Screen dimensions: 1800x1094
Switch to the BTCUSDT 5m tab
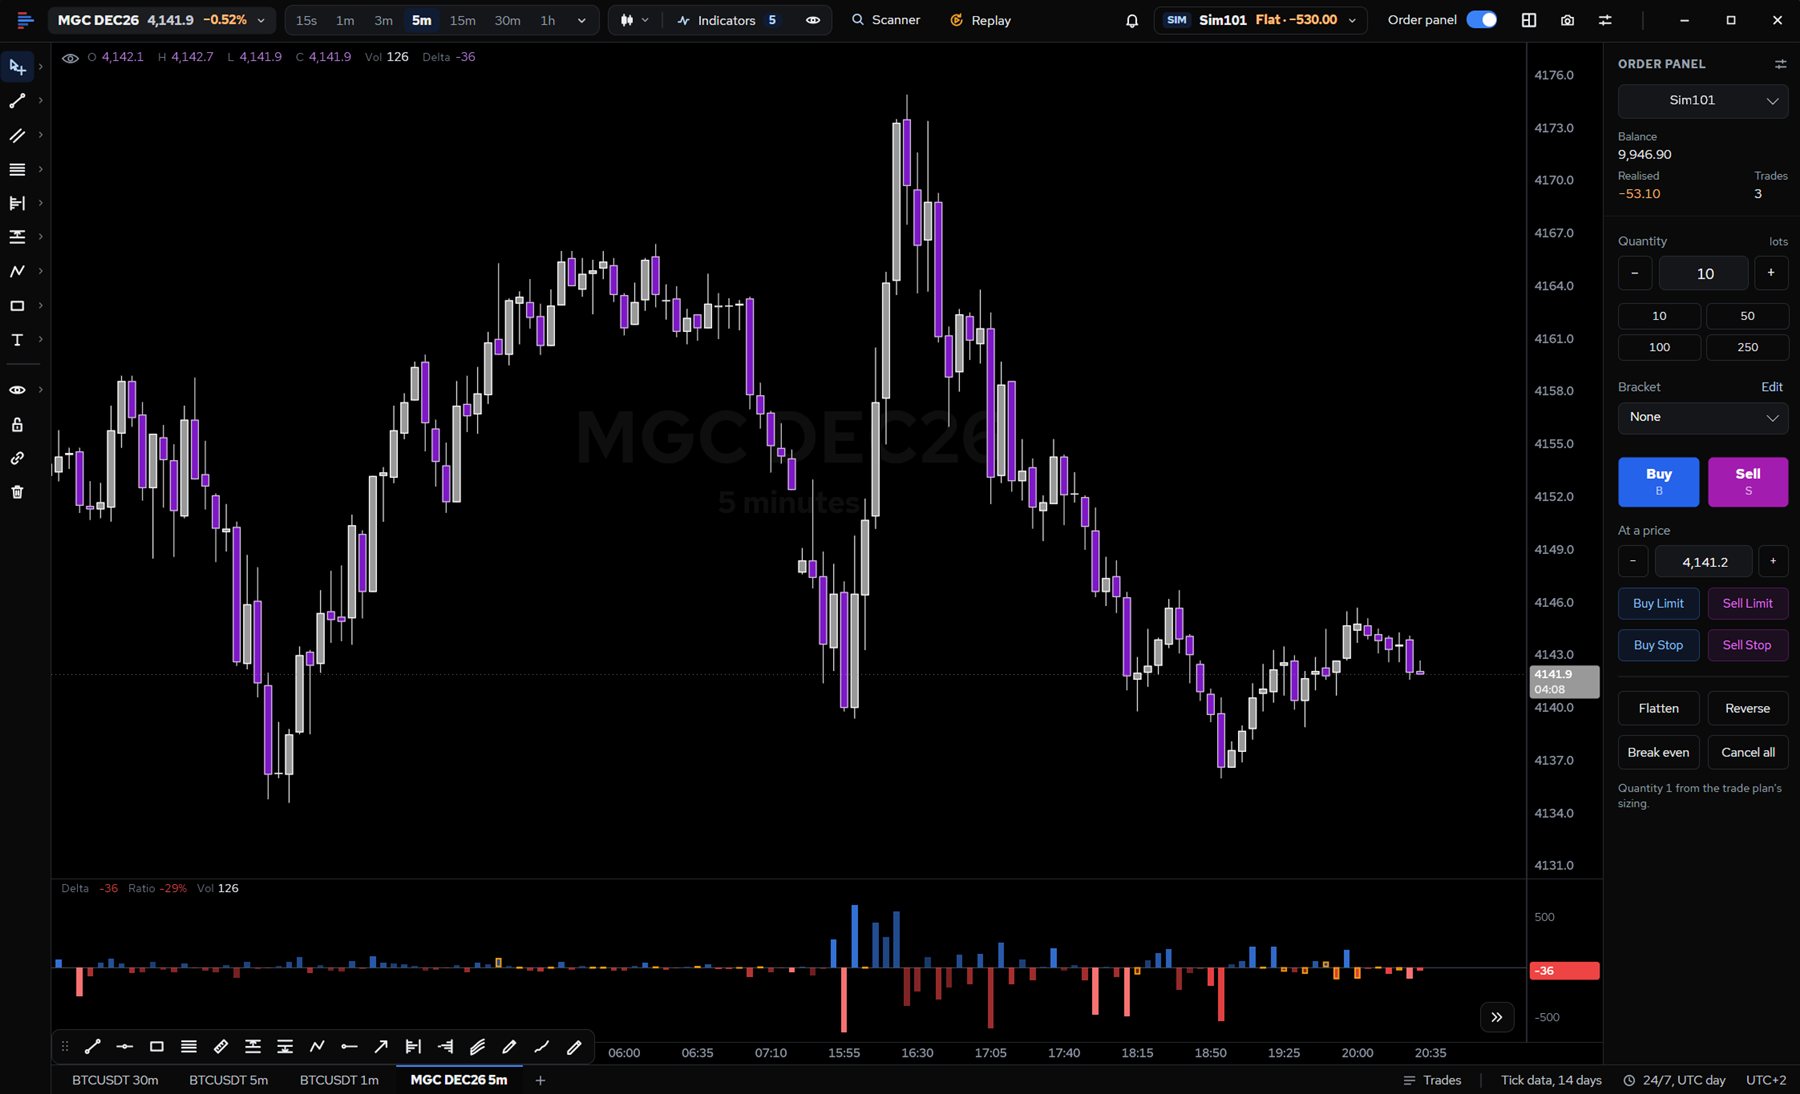(x=228, y=1080)
